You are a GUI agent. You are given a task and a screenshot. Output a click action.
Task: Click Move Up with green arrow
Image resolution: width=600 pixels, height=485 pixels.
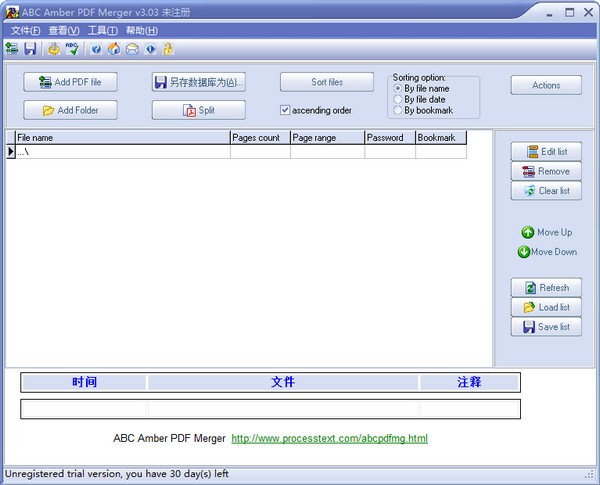click(x=546, y=232)
